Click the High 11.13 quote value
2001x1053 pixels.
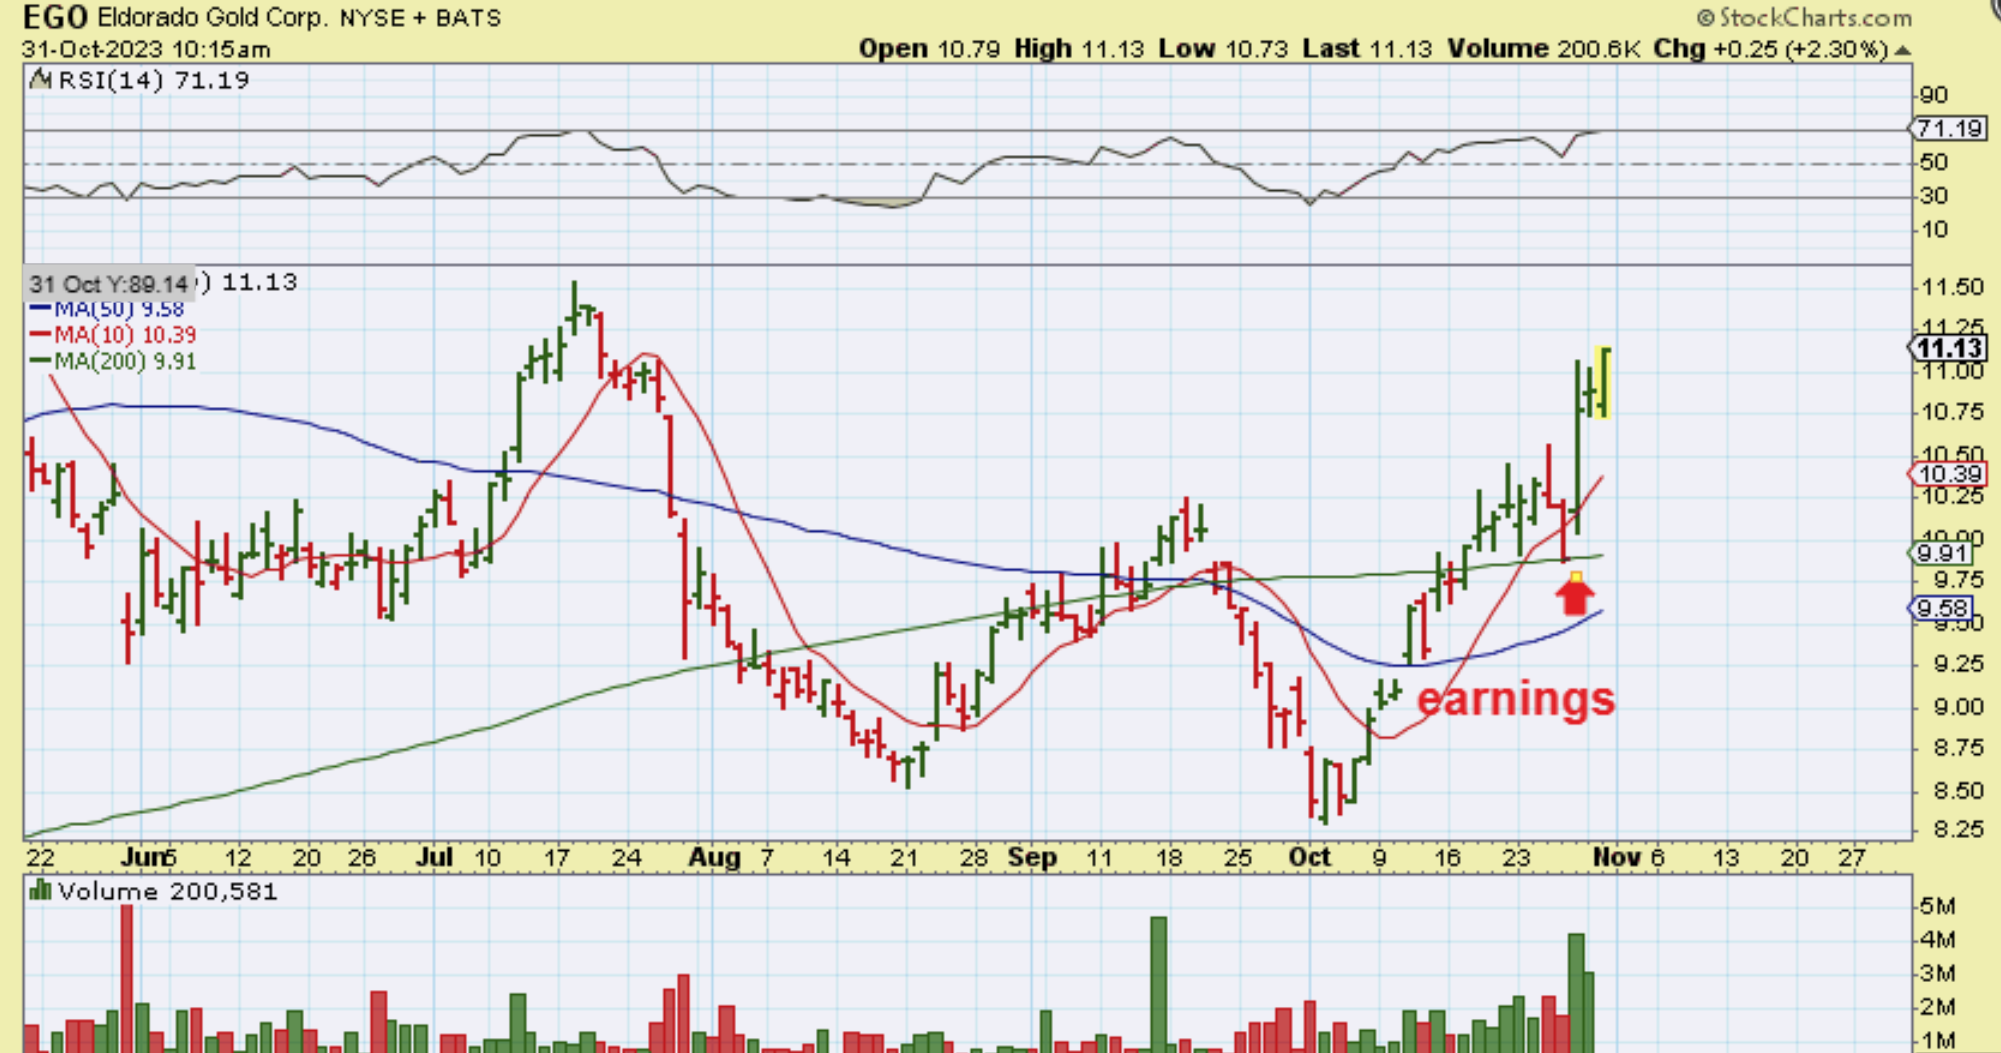pos(1079,49)
